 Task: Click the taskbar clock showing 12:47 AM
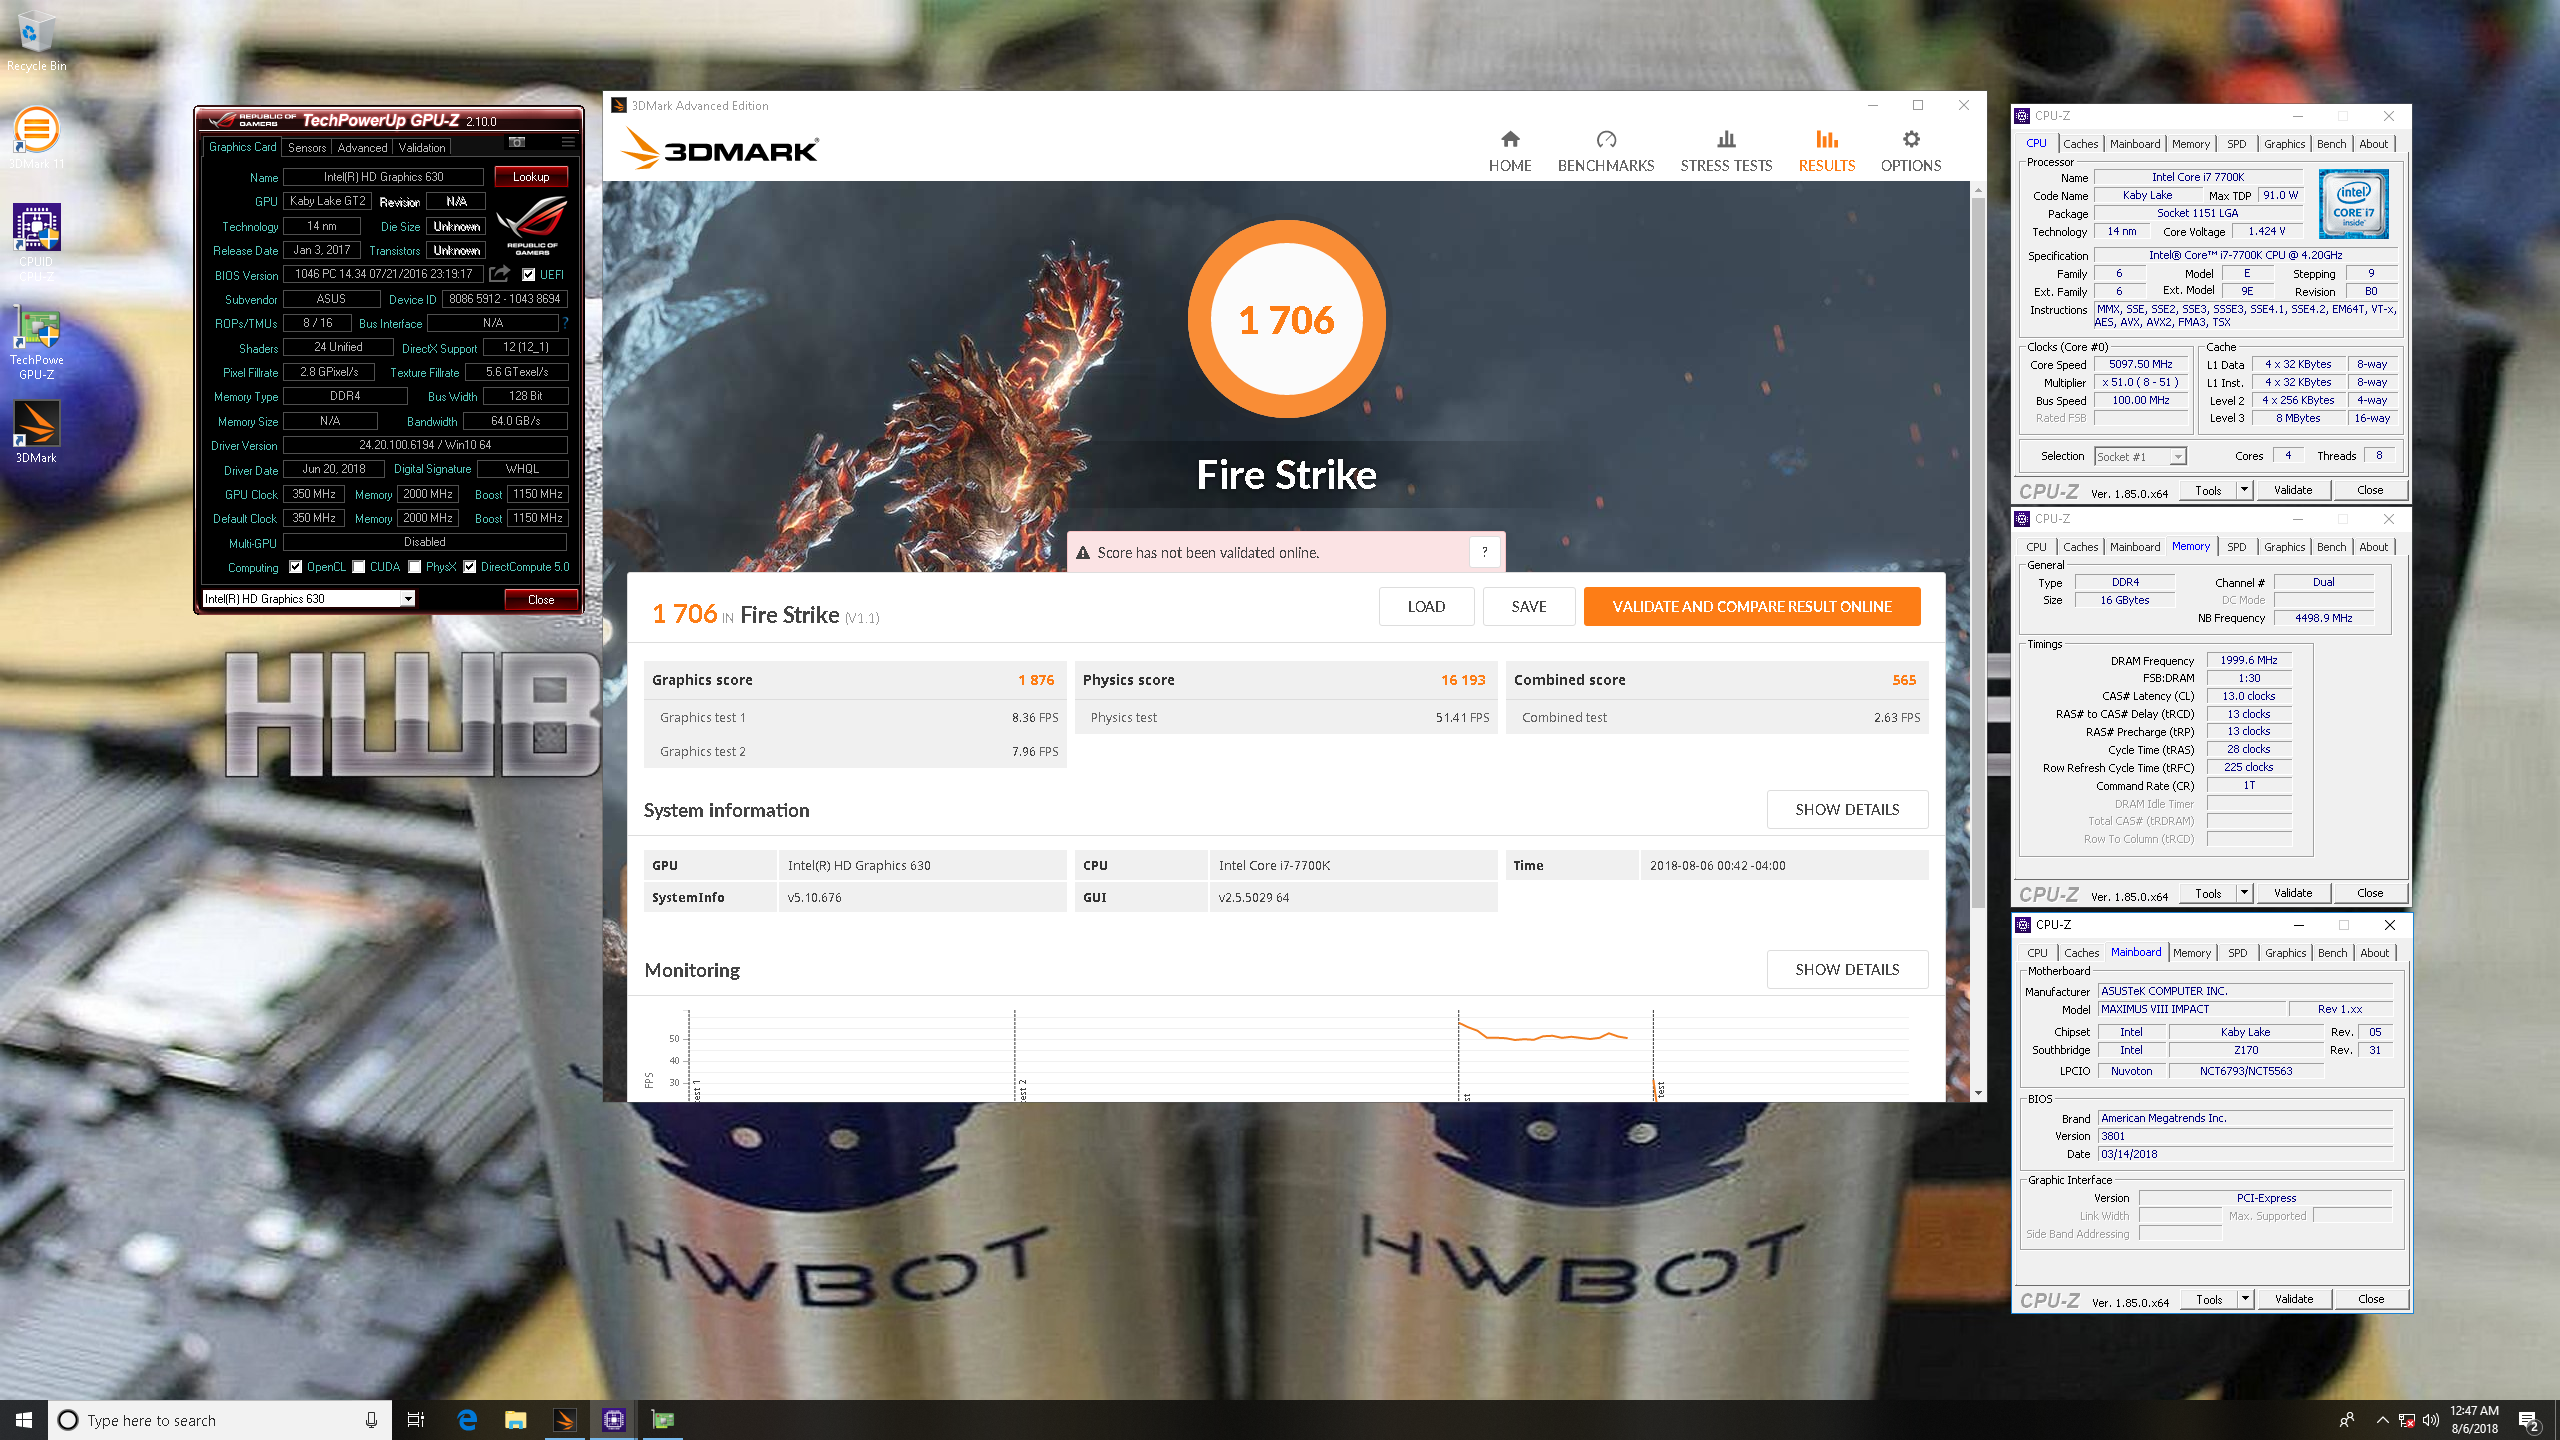pyautogui.click(x=2474, y=1419)
